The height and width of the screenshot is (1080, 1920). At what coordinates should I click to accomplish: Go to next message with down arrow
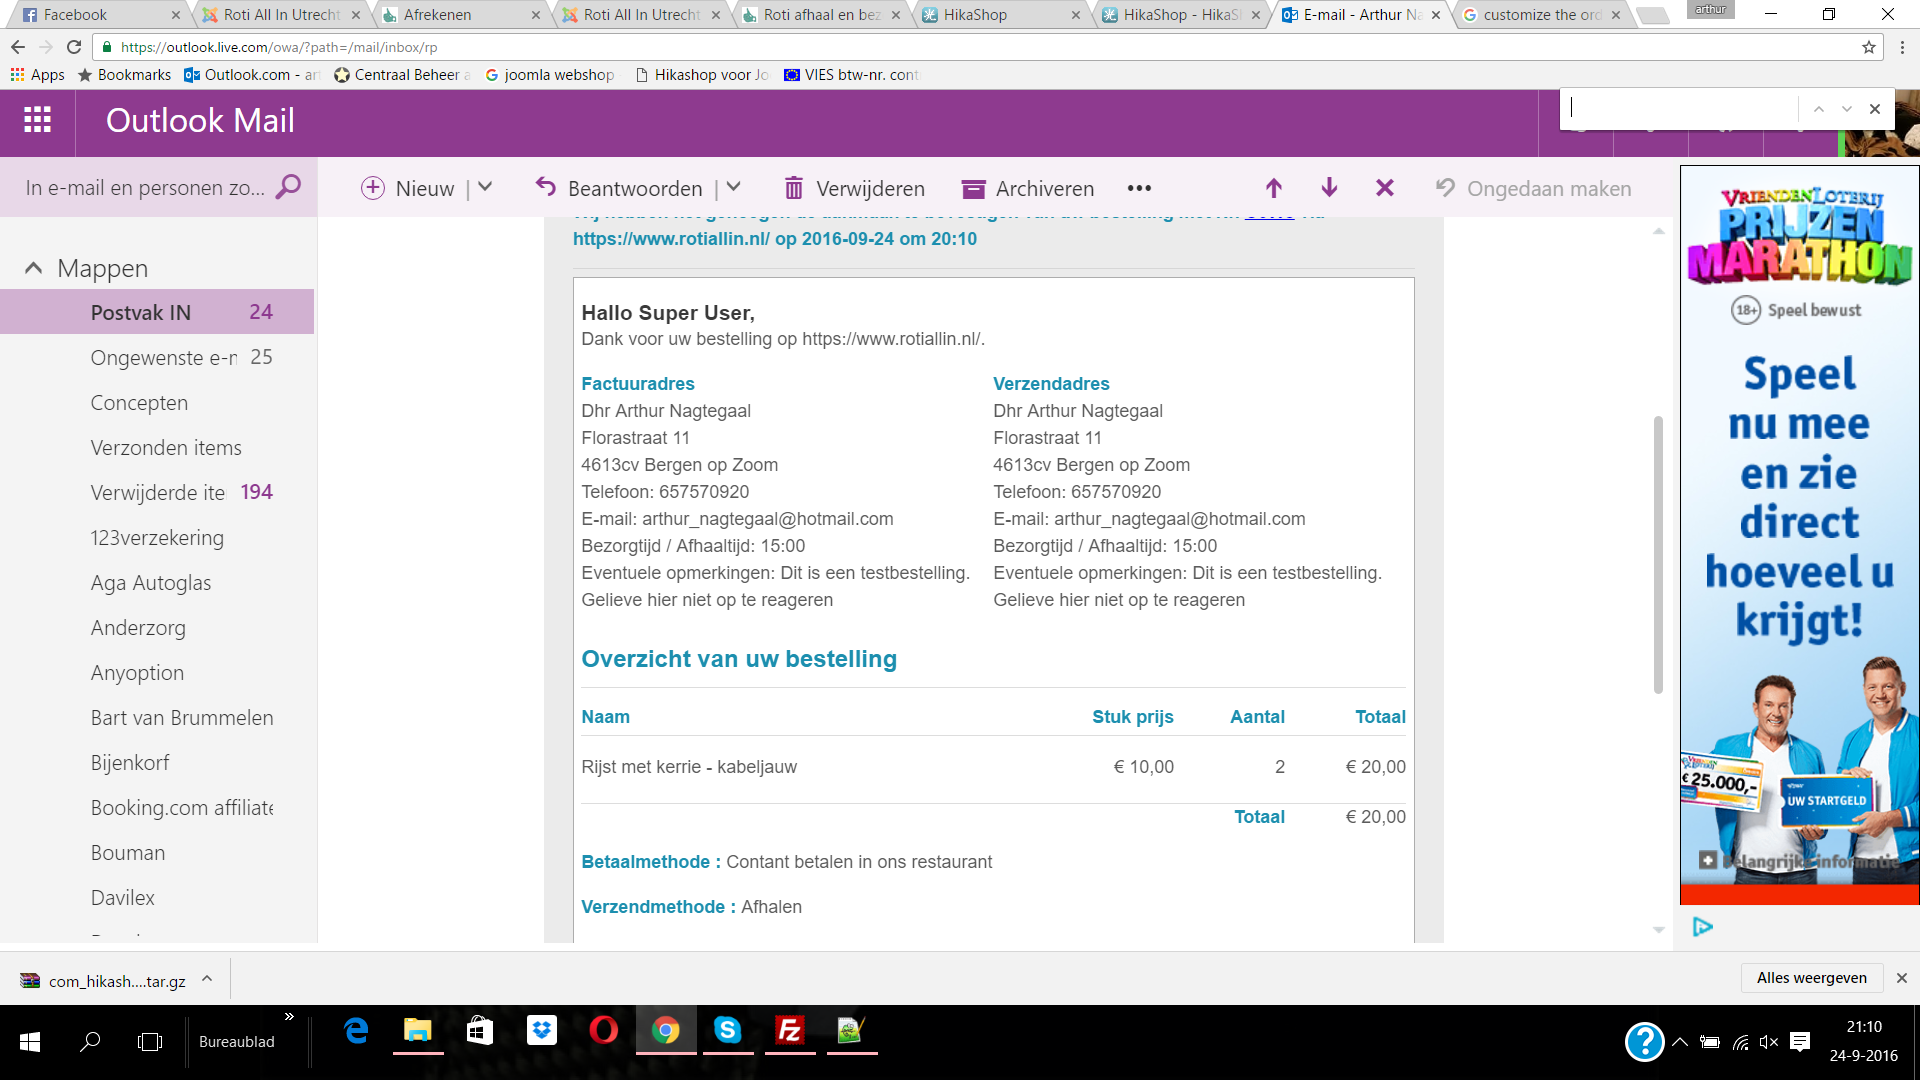click(x=1329, y=188)
